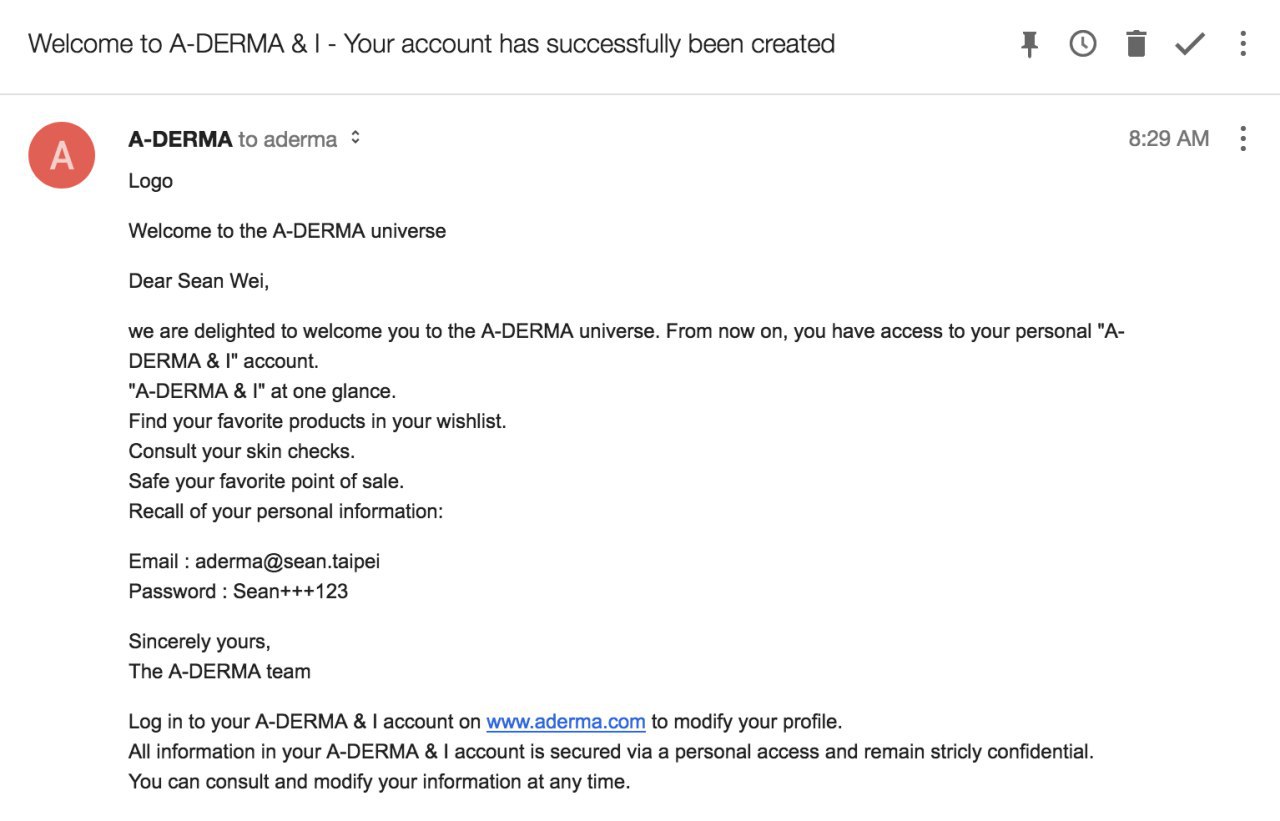Expand recipient details arrow next to aderma
Screen dimensions: 1280x821
point(355,139)
